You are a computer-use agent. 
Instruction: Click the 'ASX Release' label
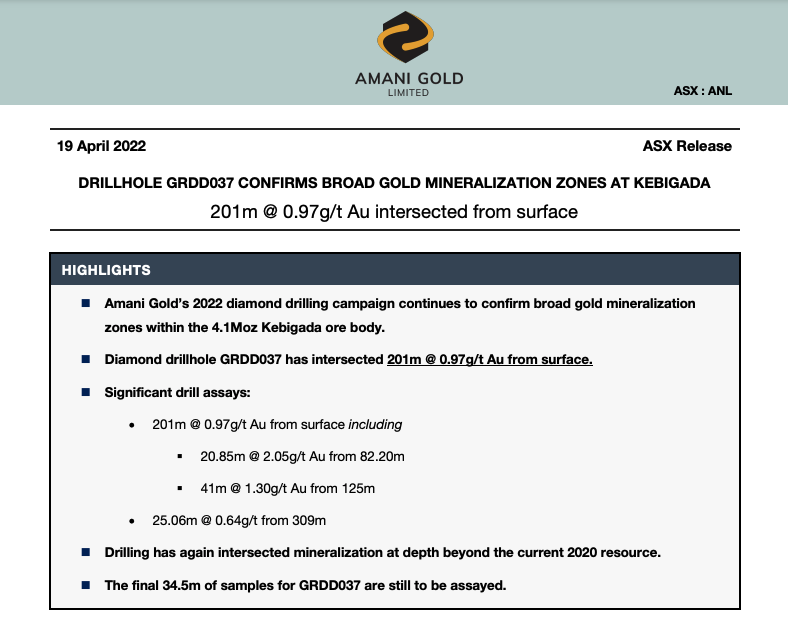point(687,146)
